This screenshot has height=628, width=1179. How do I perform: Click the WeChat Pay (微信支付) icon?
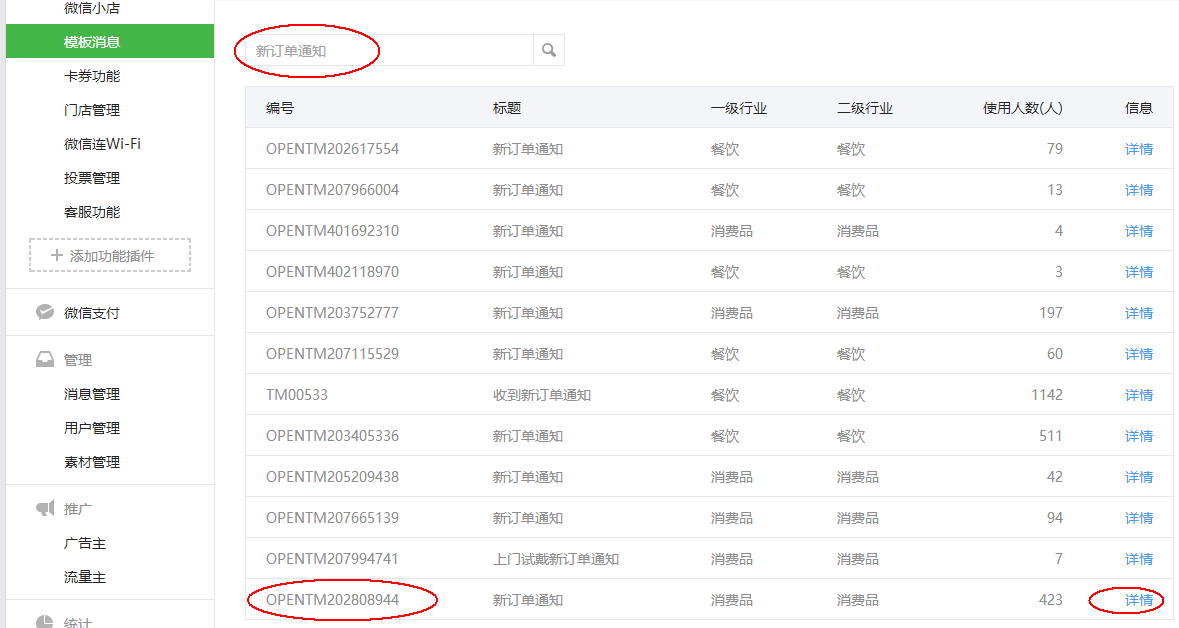[45, 312]
